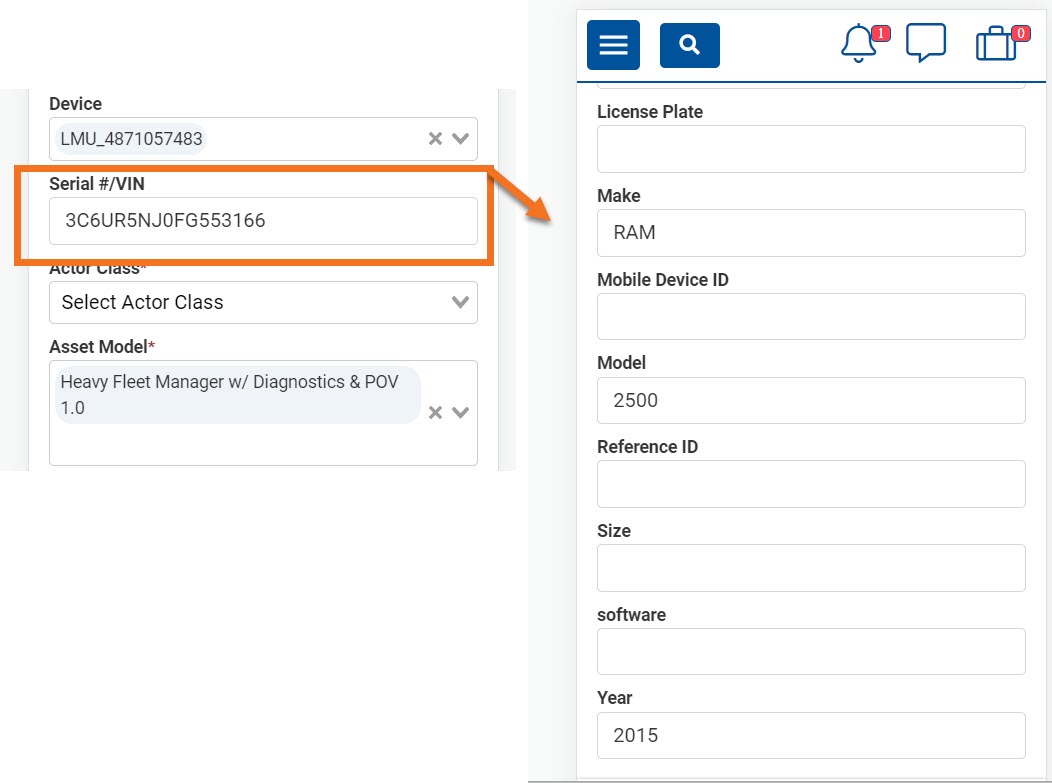The height and width of the screenshot is (783, 1052).
Task: Click the Year label
Action: pyautogui.click(x=615, y=698)
